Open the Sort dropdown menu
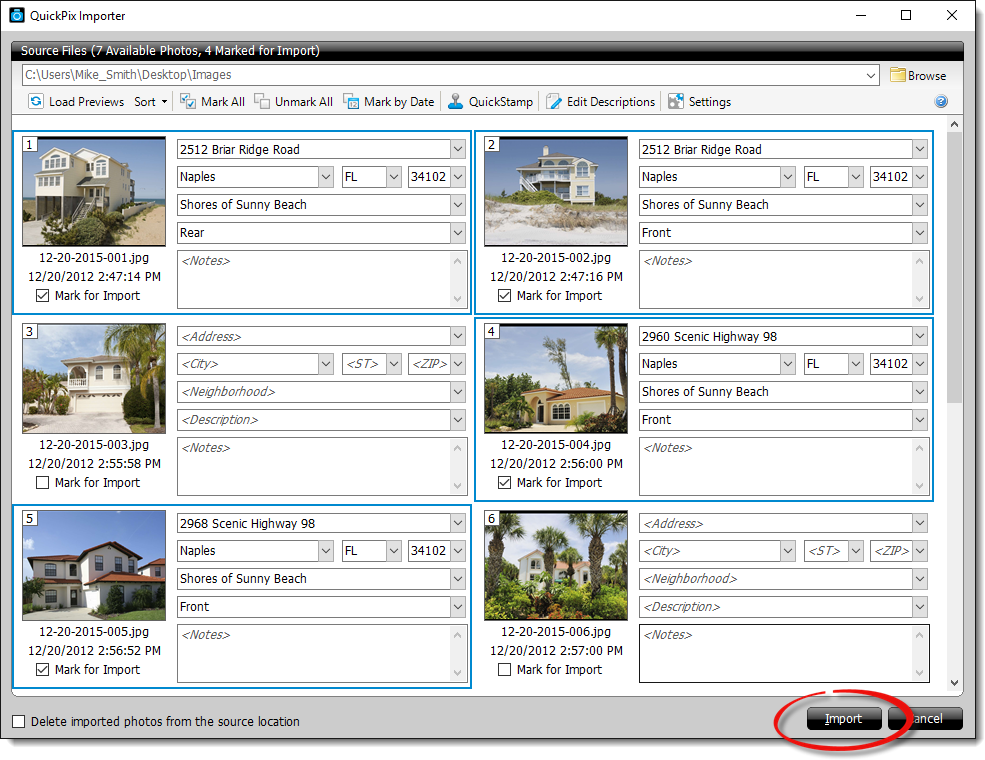Screen dimensions: 985x760 coord(151,101)
